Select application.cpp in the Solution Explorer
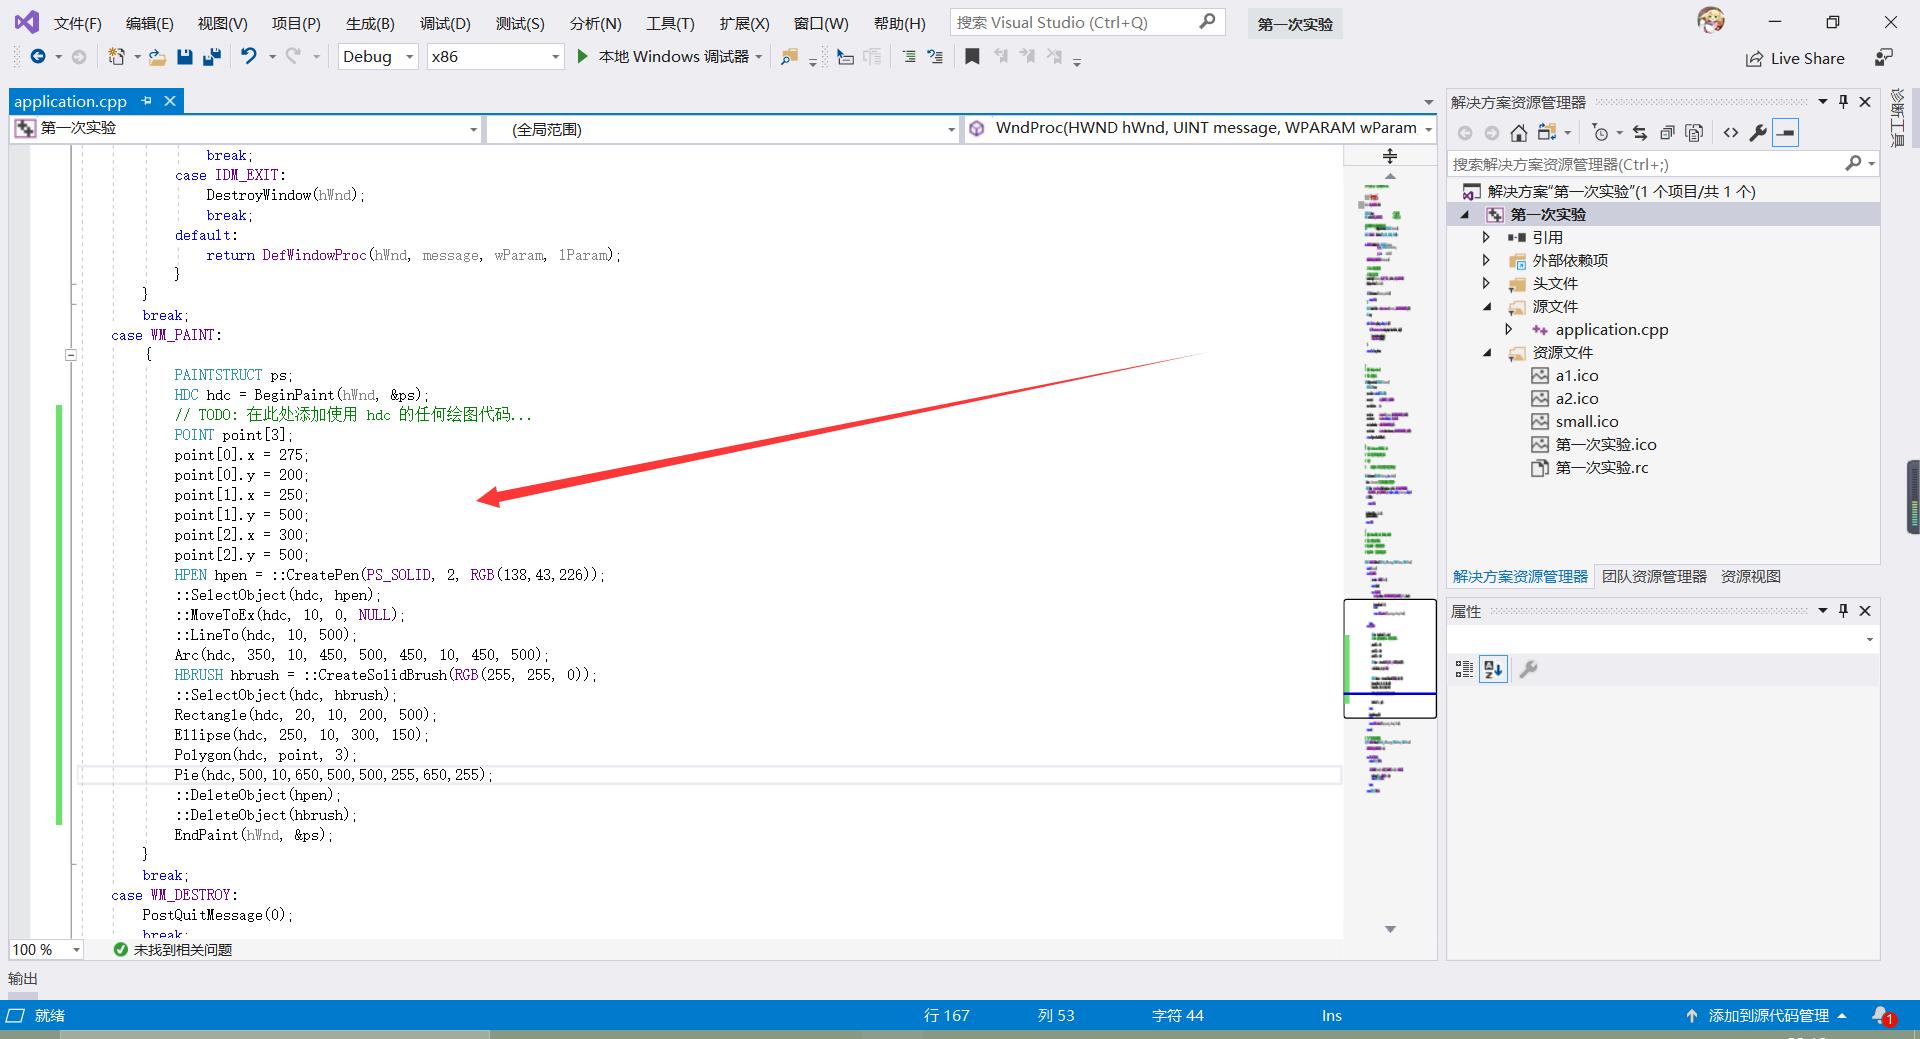1920x1039 pixels. 1612,330
